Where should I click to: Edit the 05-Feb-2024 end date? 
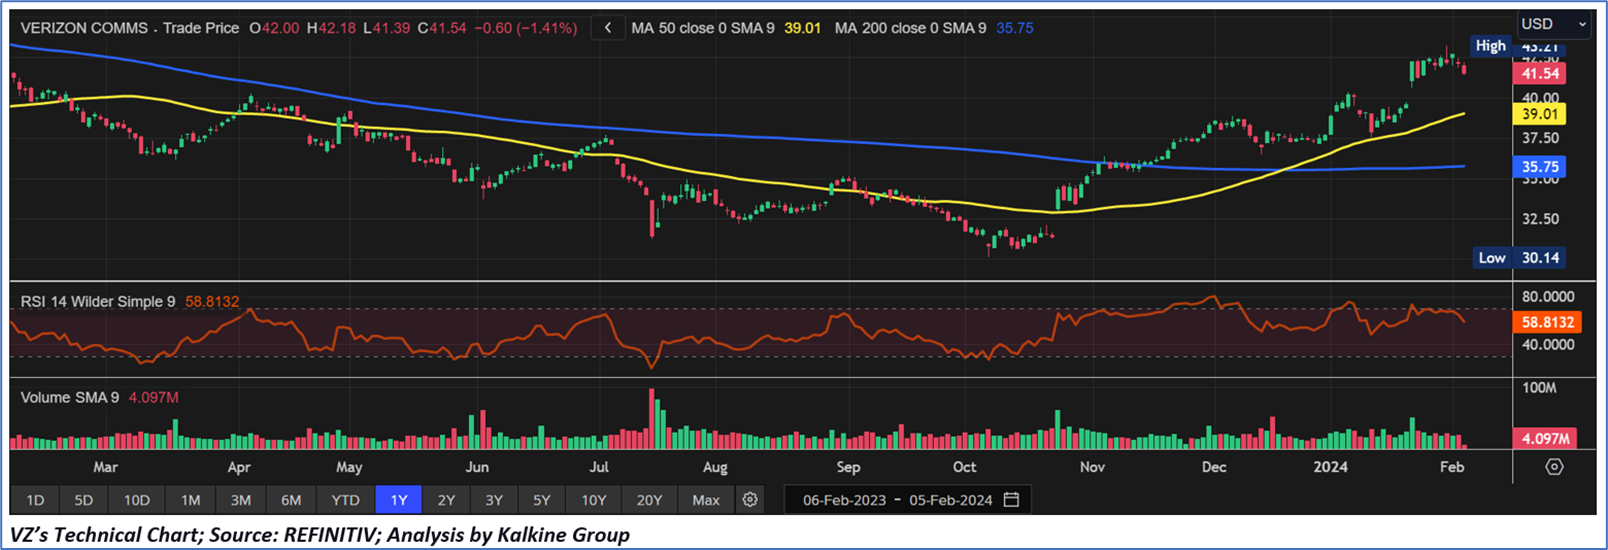pyautogui.click(x=950, y=500)
